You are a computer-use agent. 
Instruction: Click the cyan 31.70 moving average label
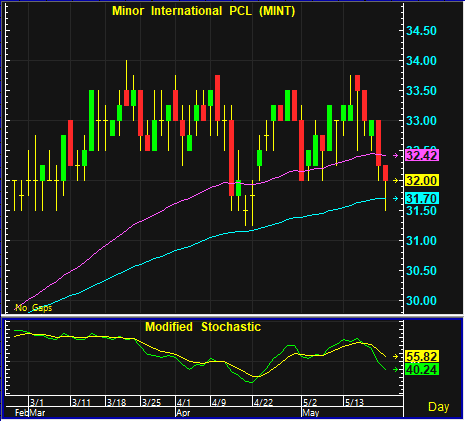(x=422, y=199)
